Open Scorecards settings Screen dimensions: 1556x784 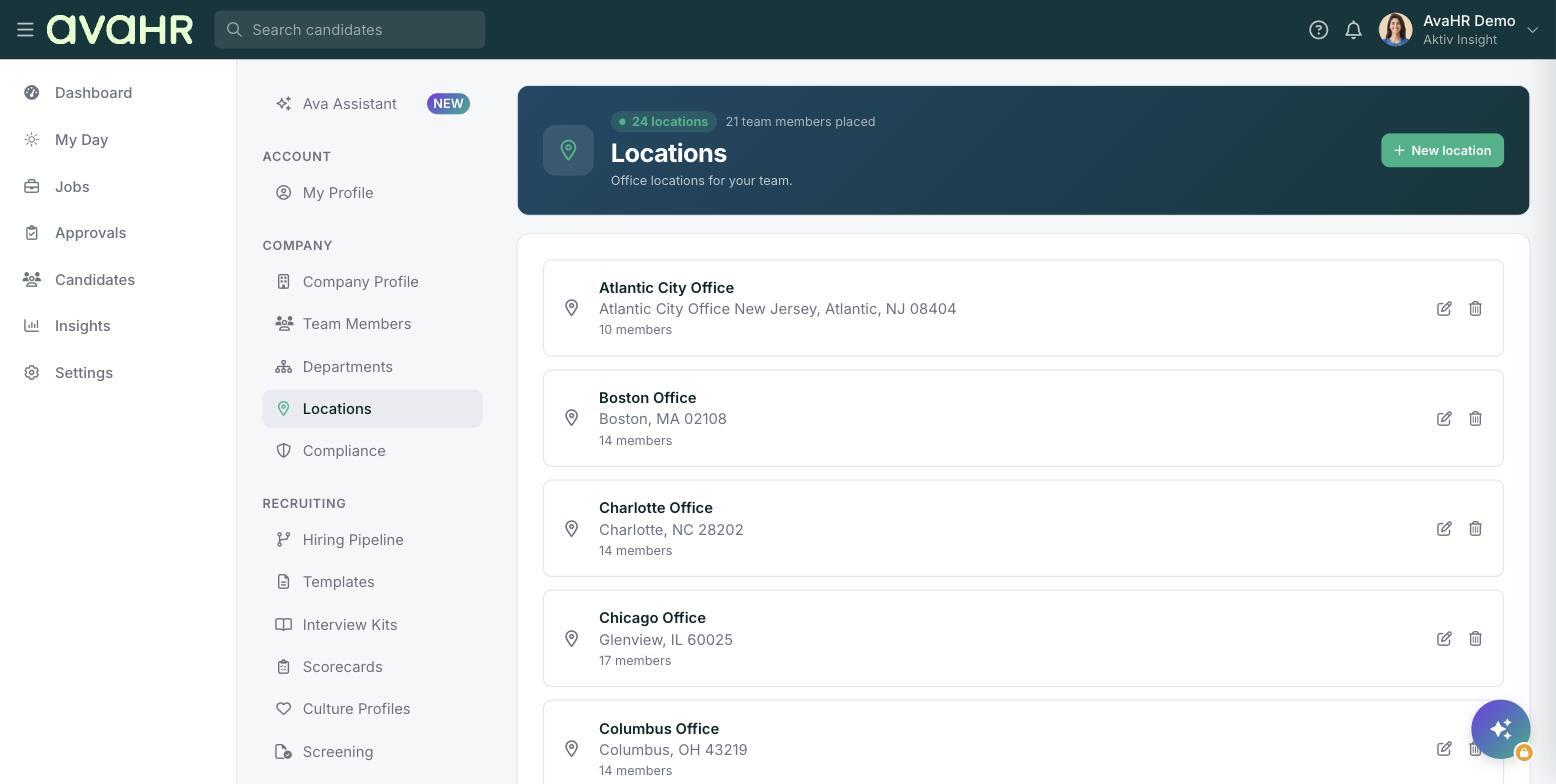click(372, 667)
